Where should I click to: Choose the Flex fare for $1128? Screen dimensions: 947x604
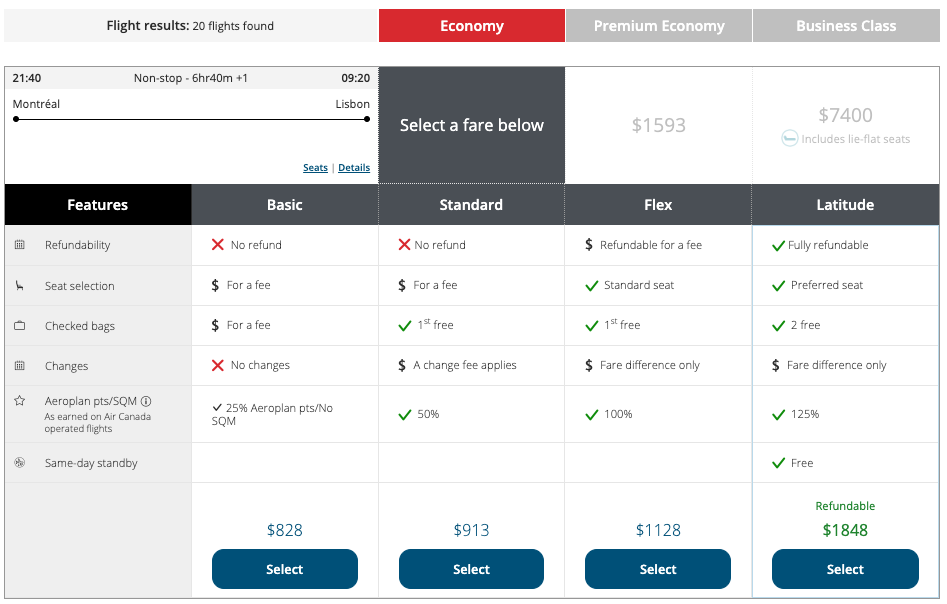(658, 569)
